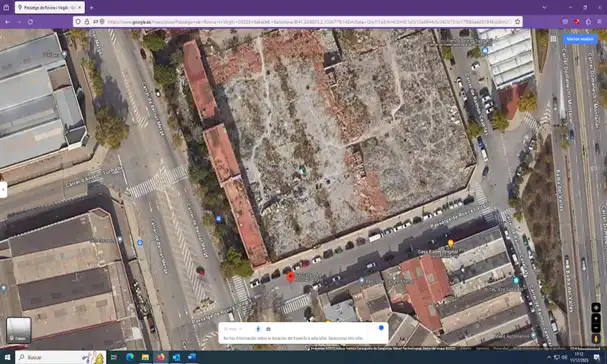Click the red location pin on map
This screenshot has width=607, height=364.
click(291, 277)
